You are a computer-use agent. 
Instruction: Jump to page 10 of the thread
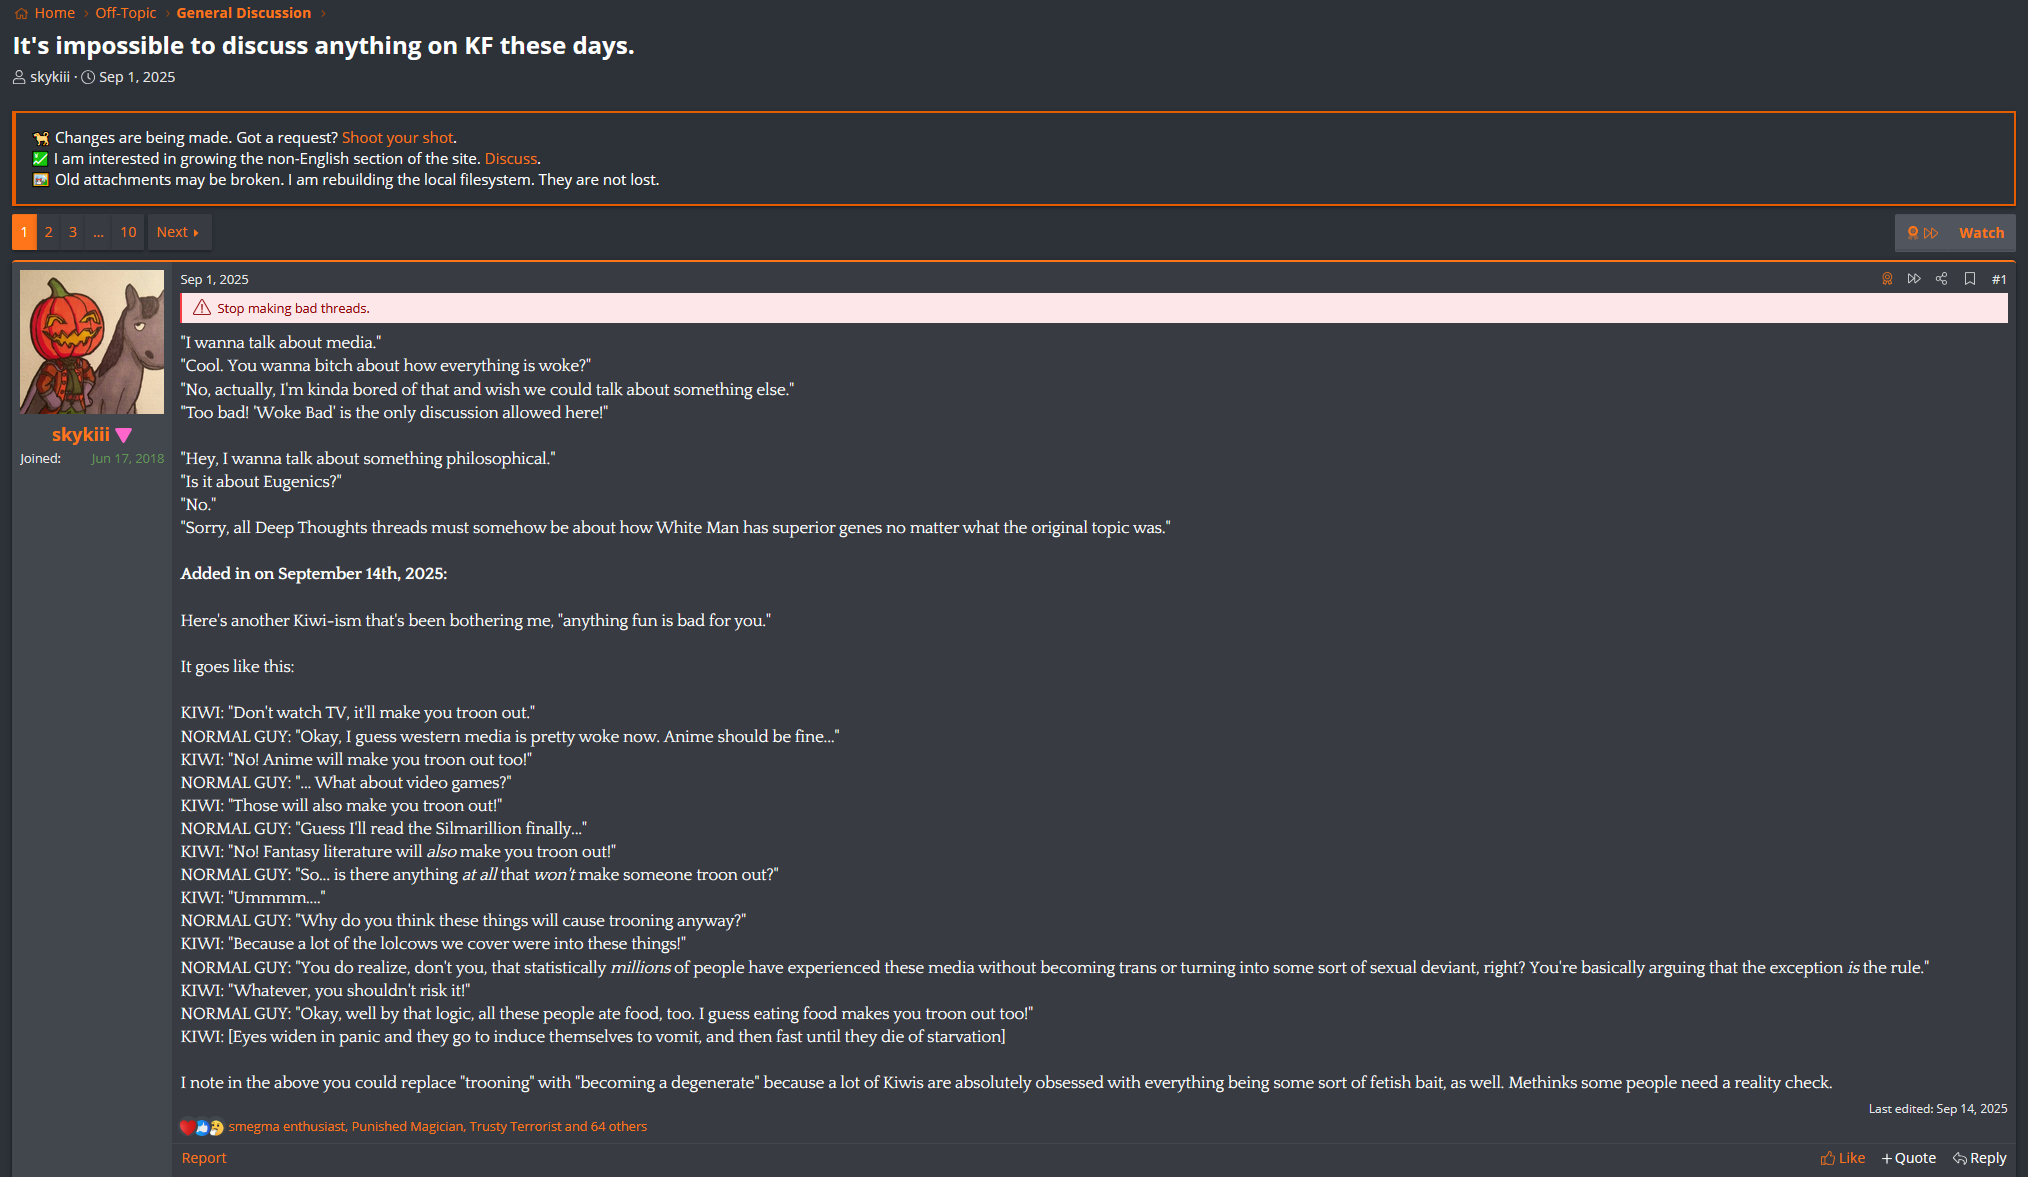[128, 232]
